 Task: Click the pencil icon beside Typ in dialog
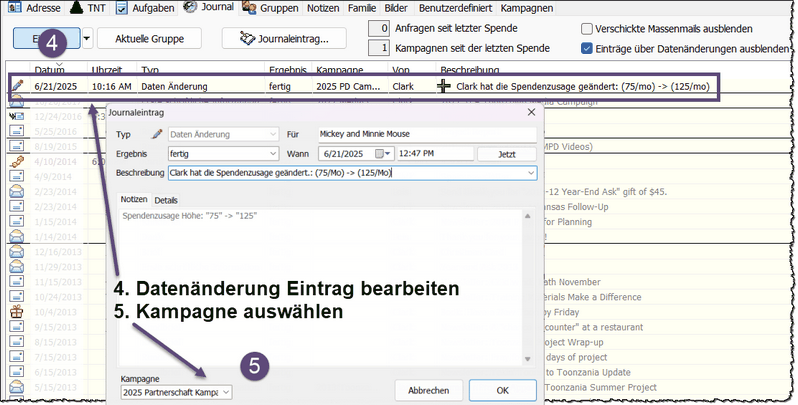click(157, 134)
